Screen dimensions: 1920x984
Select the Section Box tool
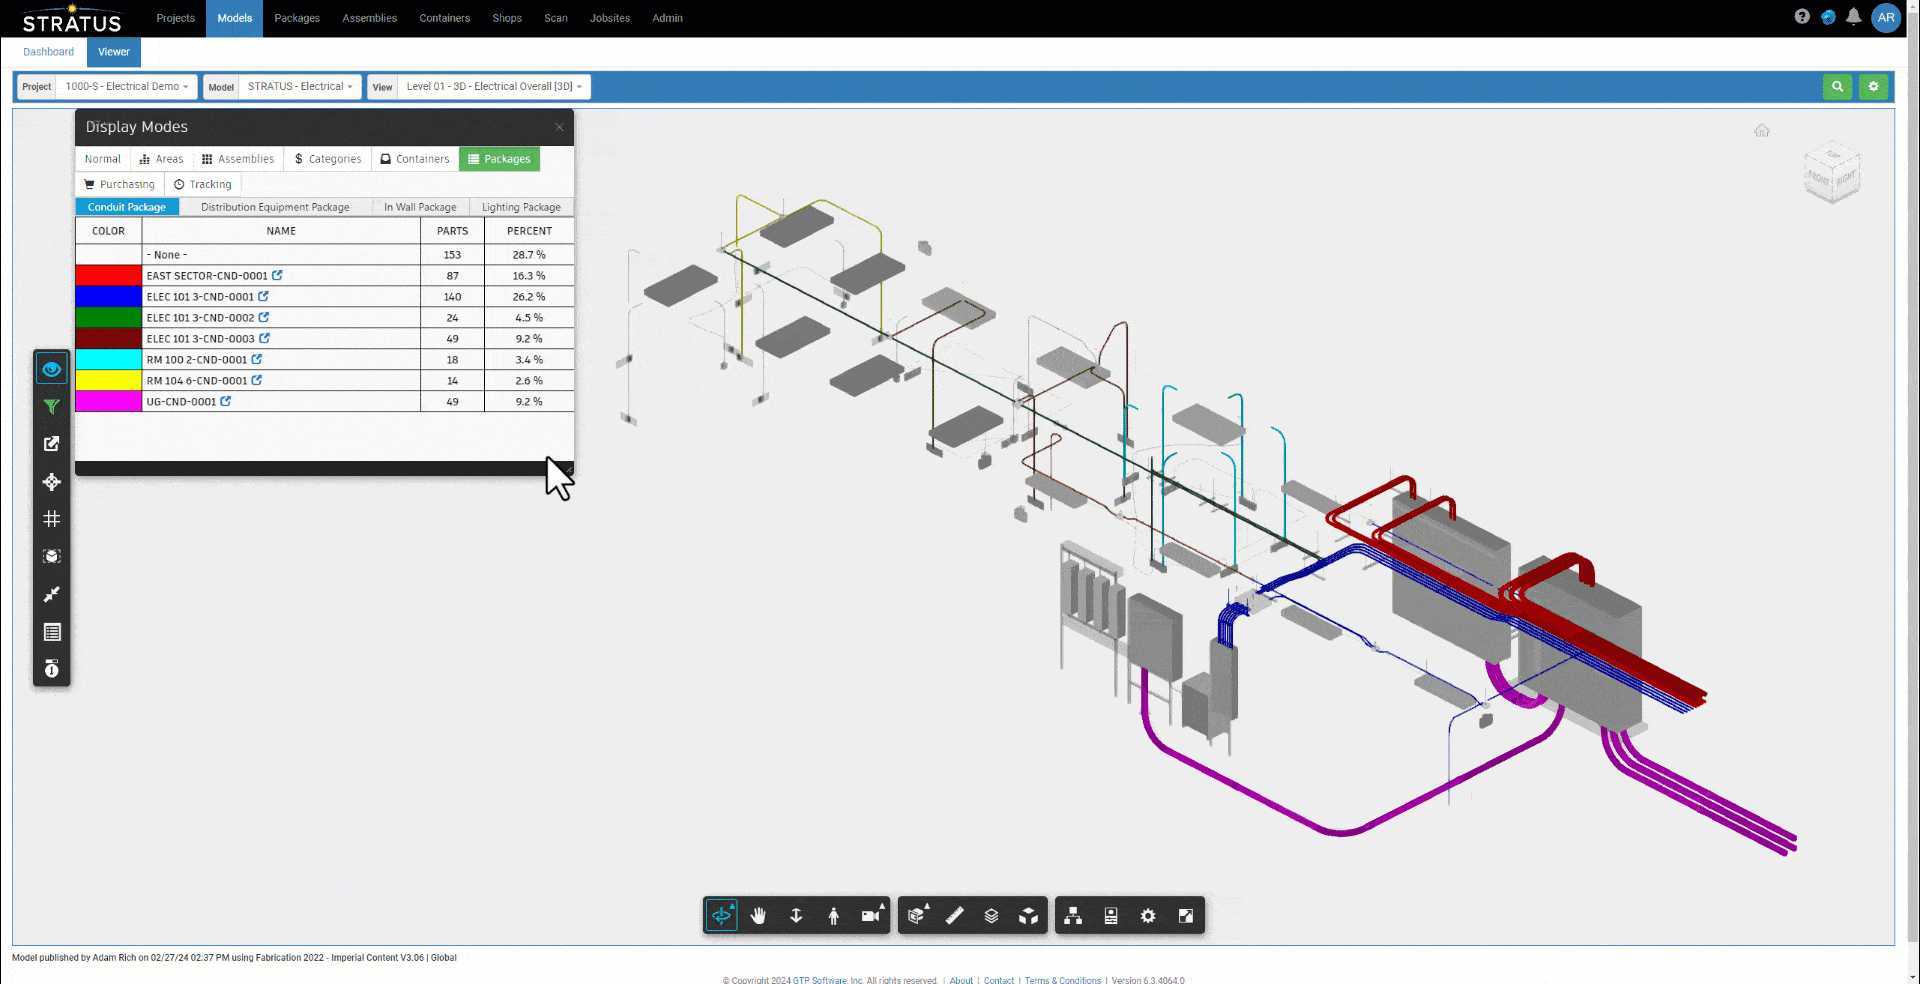click(916, 915)
